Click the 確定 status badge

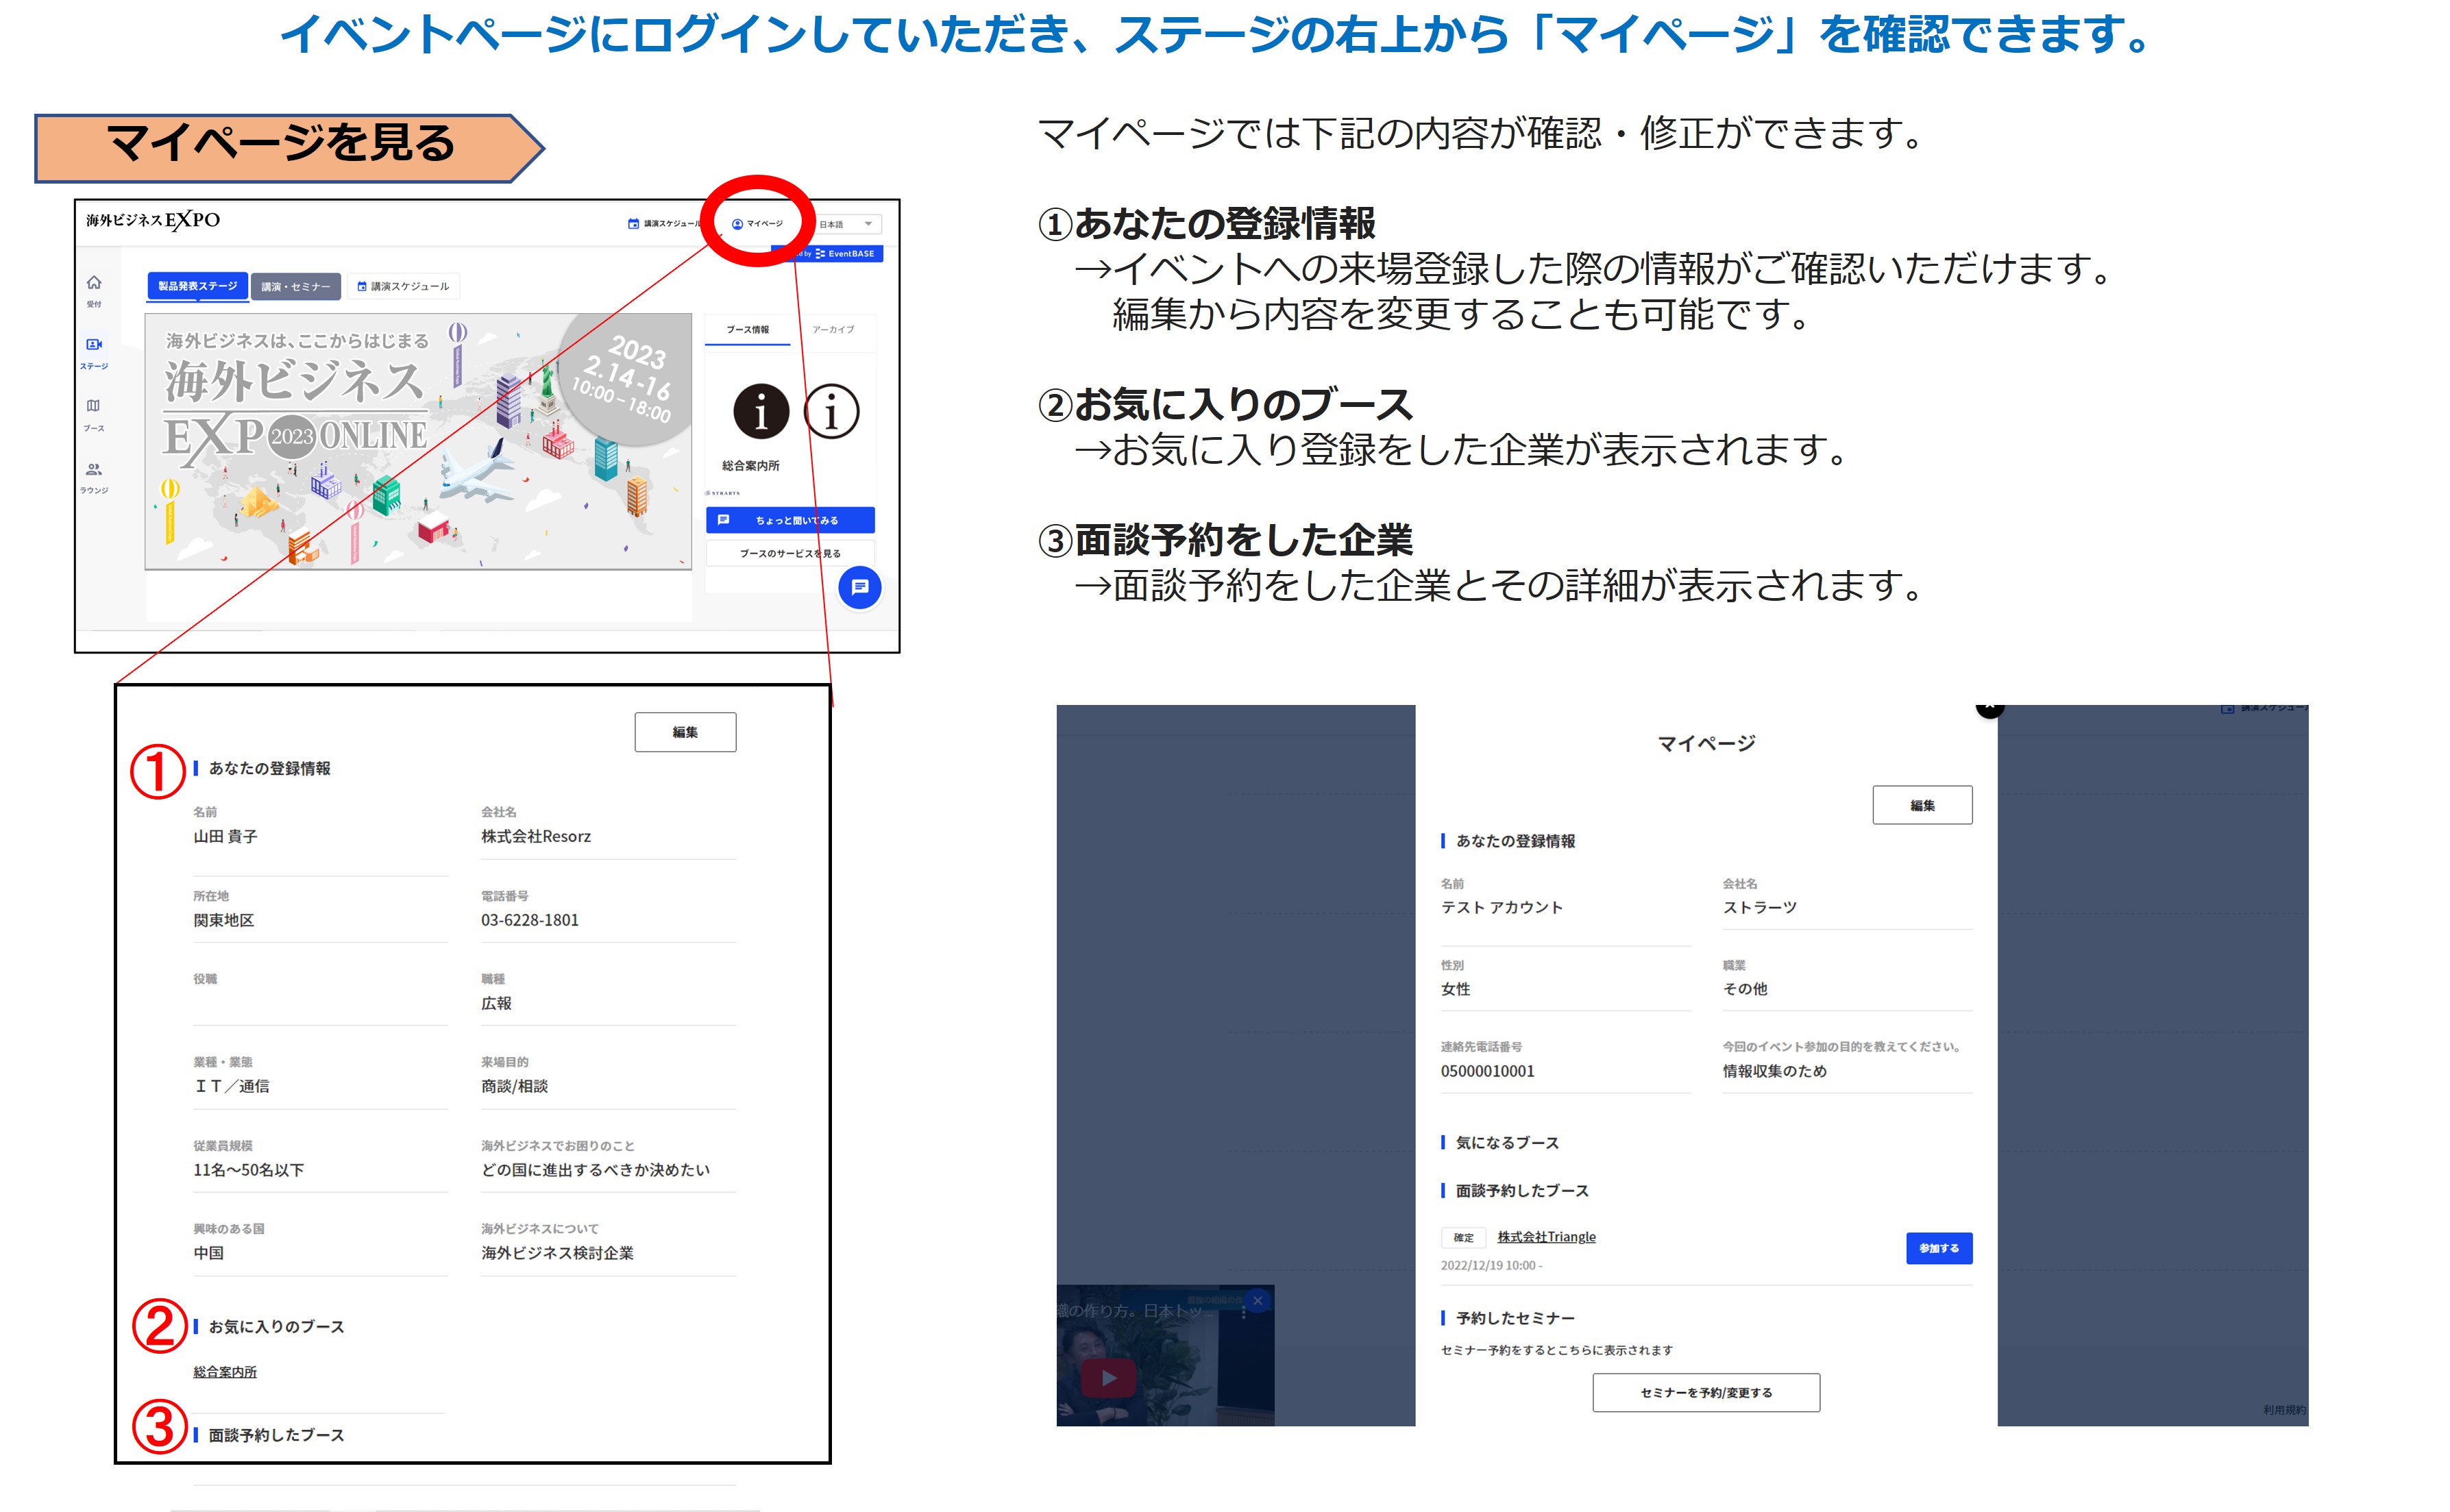pyautogui.click(x=1463, y=1237)
